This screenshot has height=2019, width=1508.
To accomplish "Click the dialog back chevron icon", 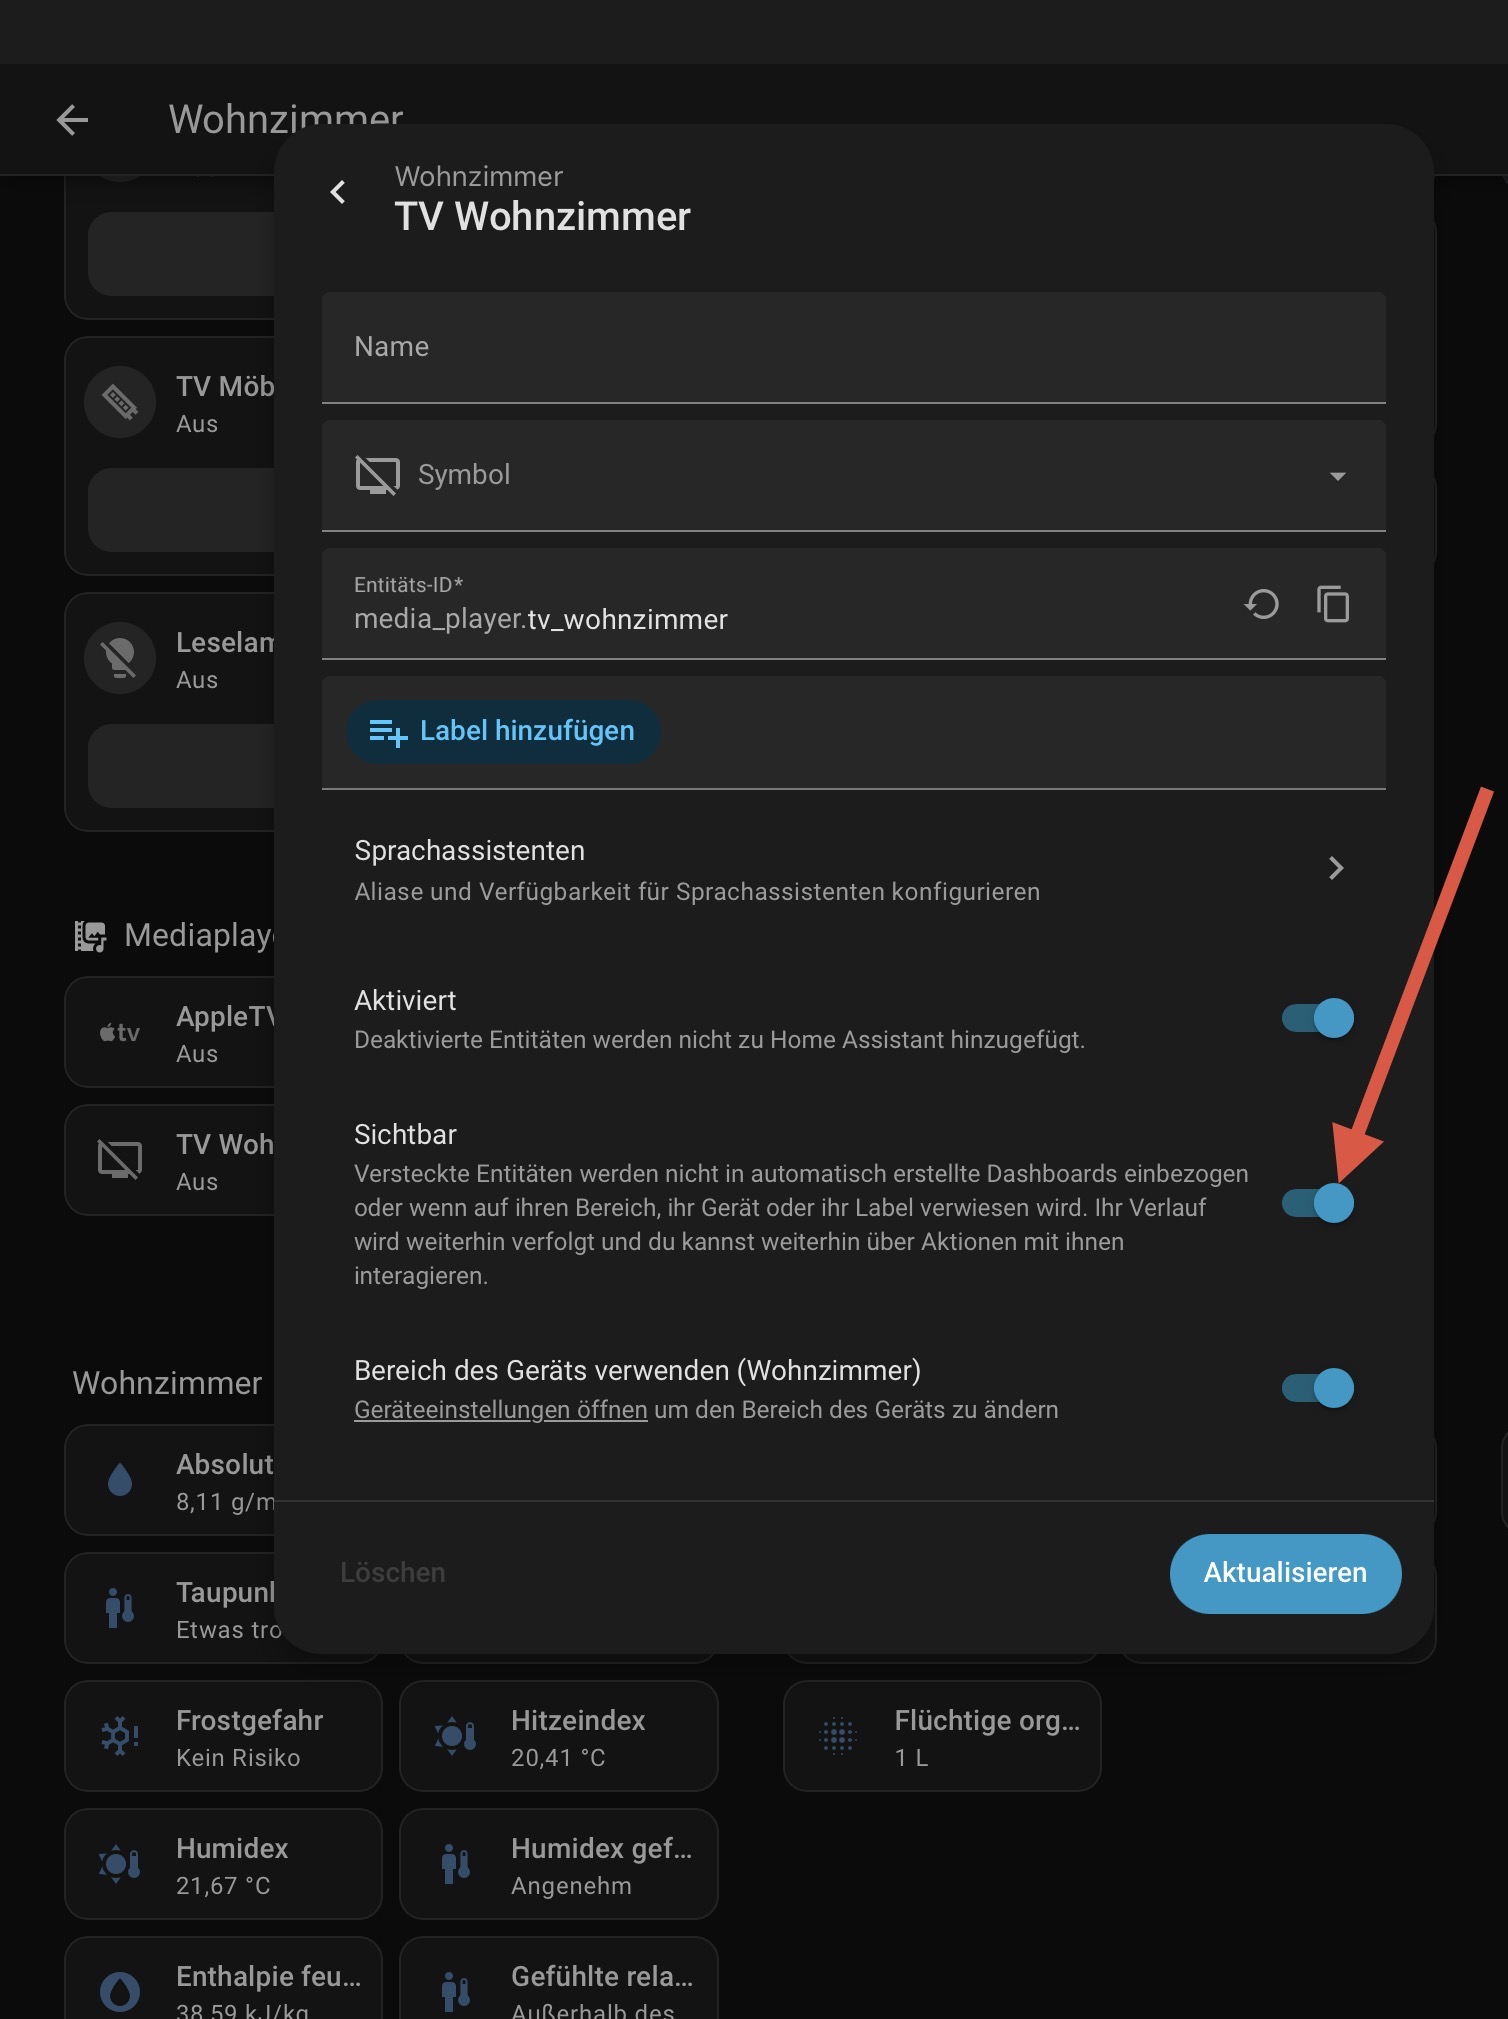I will click(x=339, y=192).
